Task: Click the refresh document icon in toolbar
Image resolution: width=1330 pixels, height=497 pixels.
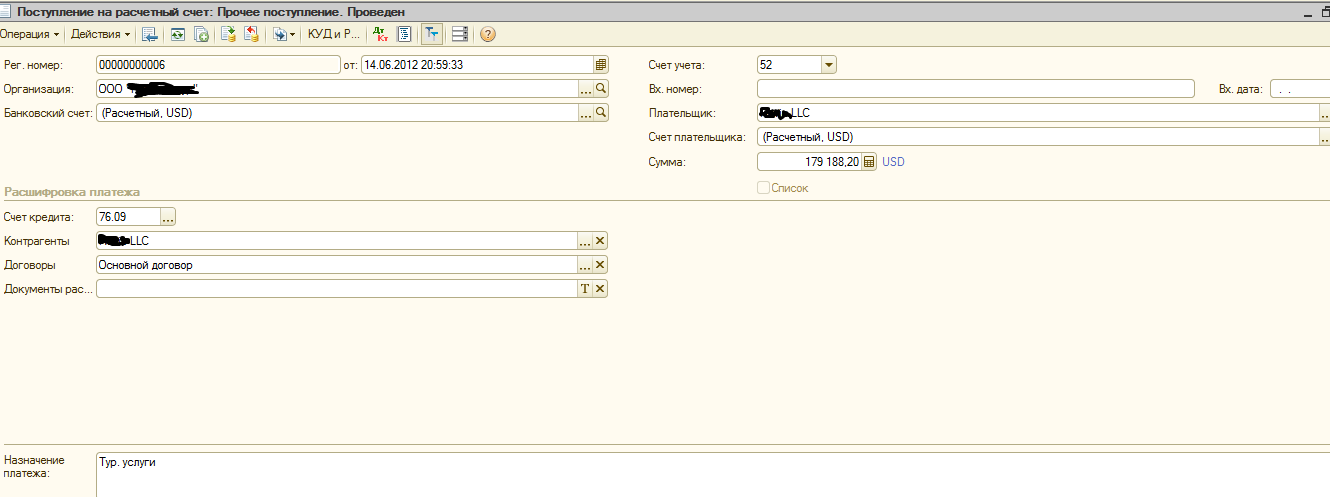Action: [177, 34]
